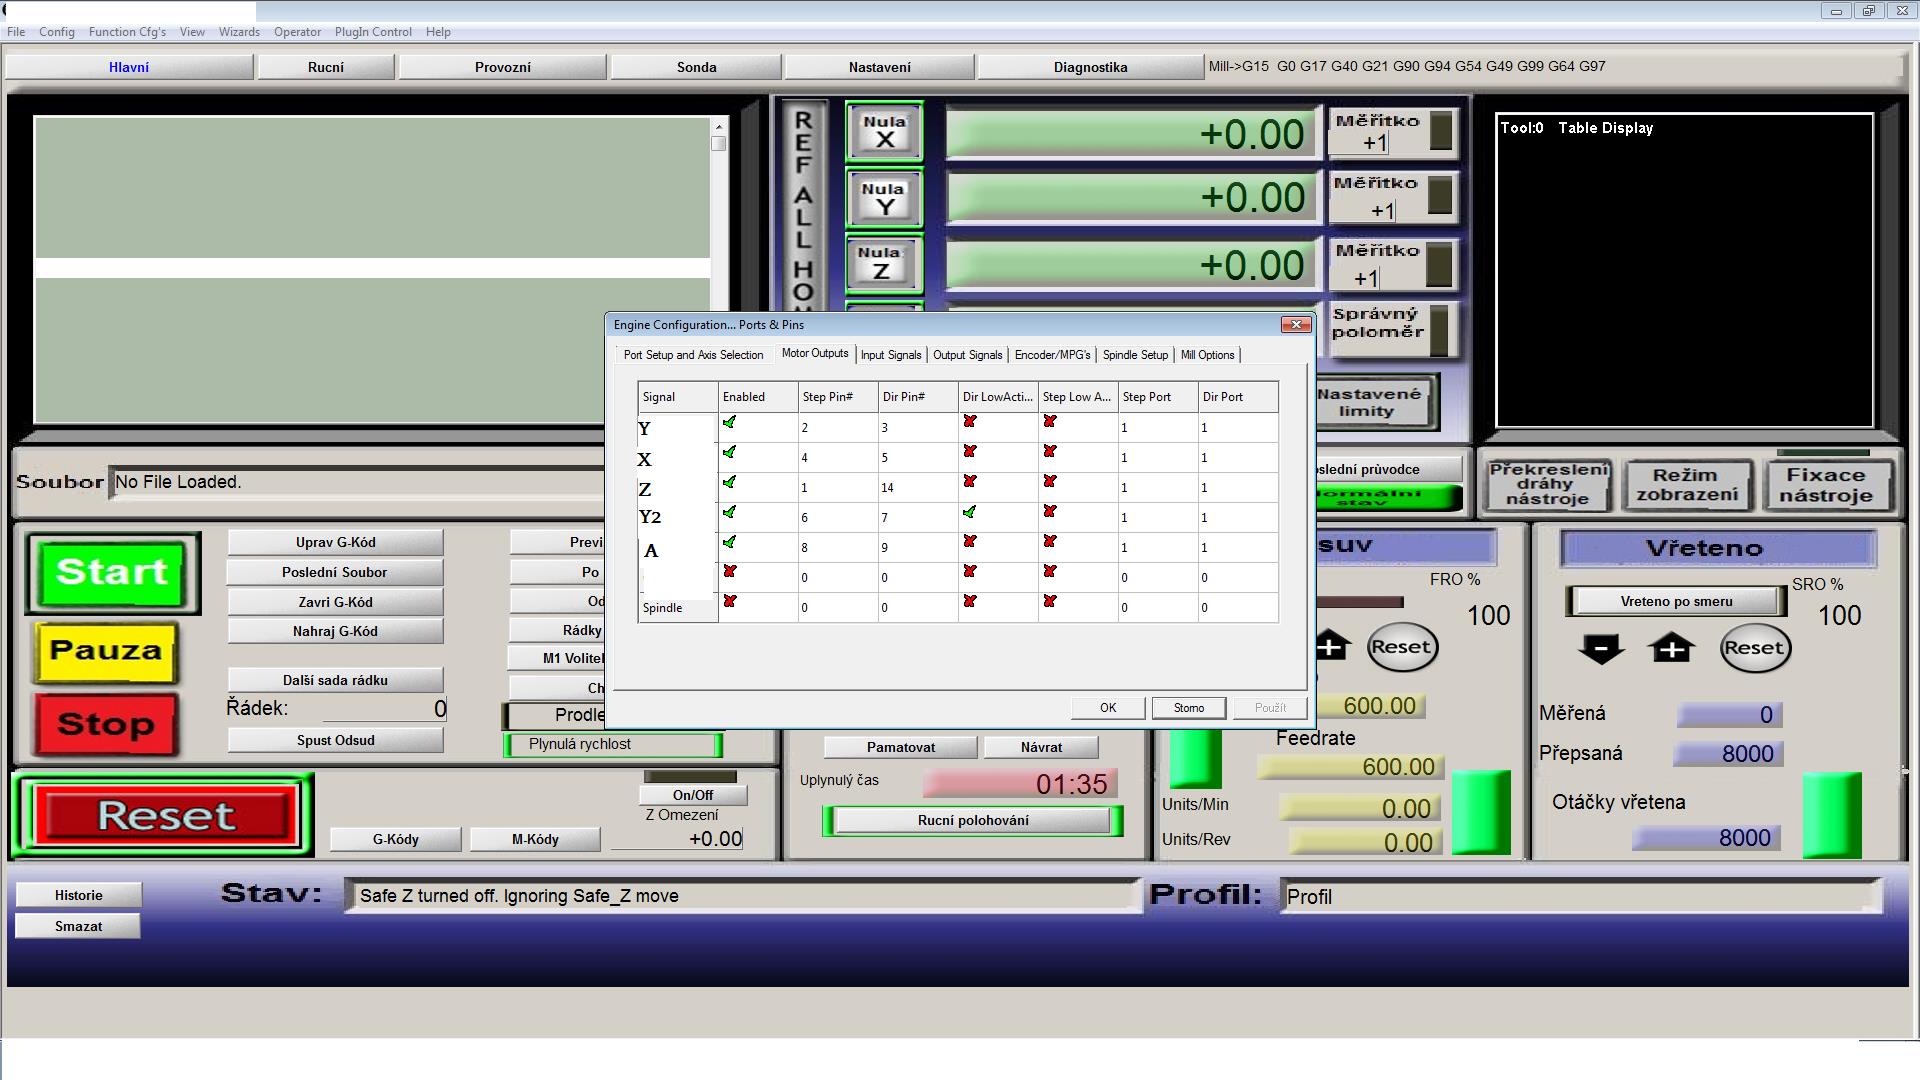Click the G-code window scrollbar up arrow

pyautogui.click(x=718, y=127)
